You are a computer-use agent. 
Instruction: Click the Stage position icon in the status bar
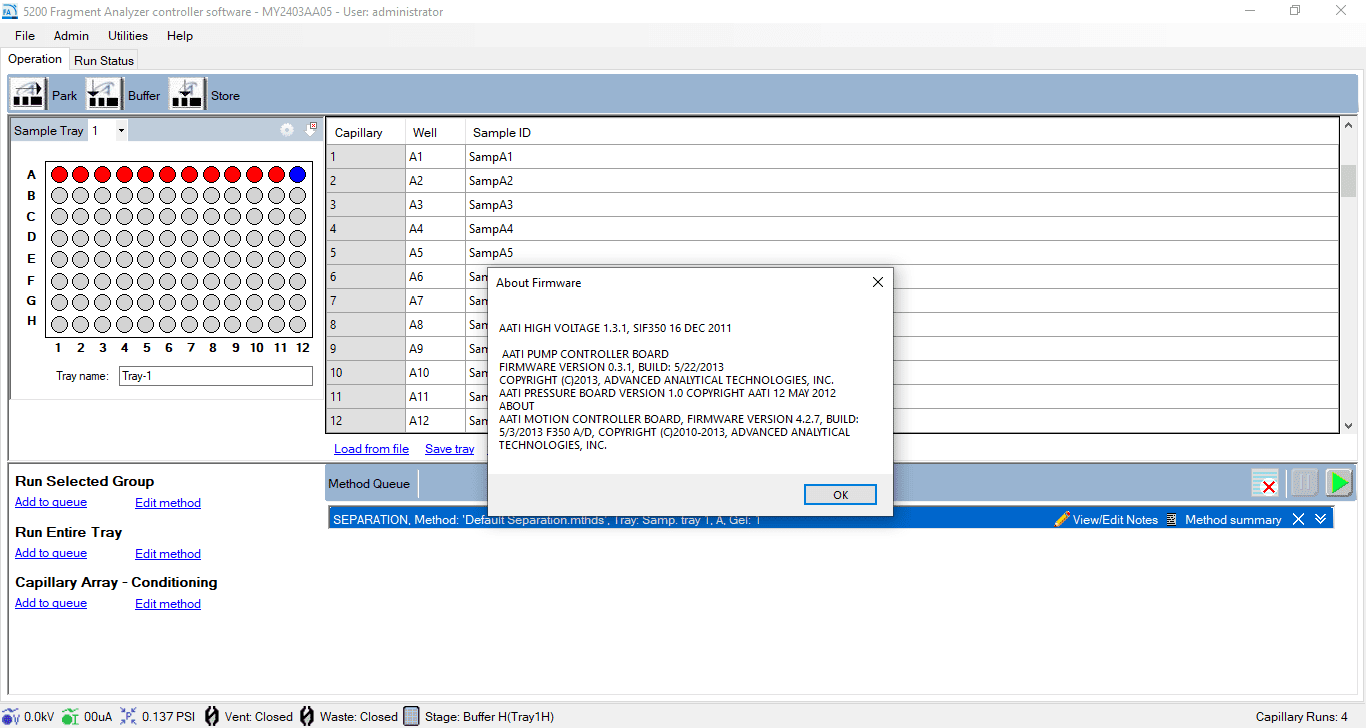coord(411,716)
